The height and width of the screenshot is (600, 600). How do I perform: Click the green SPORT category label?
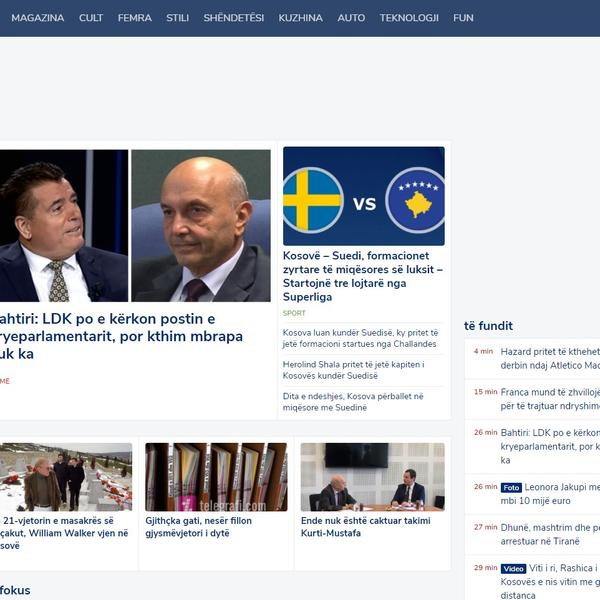294,313
